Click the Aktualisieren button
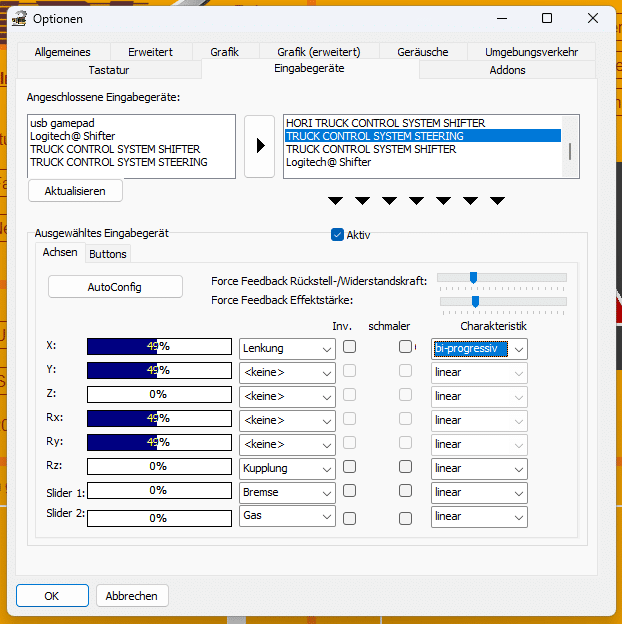622x624 pixels. (75, 190)
